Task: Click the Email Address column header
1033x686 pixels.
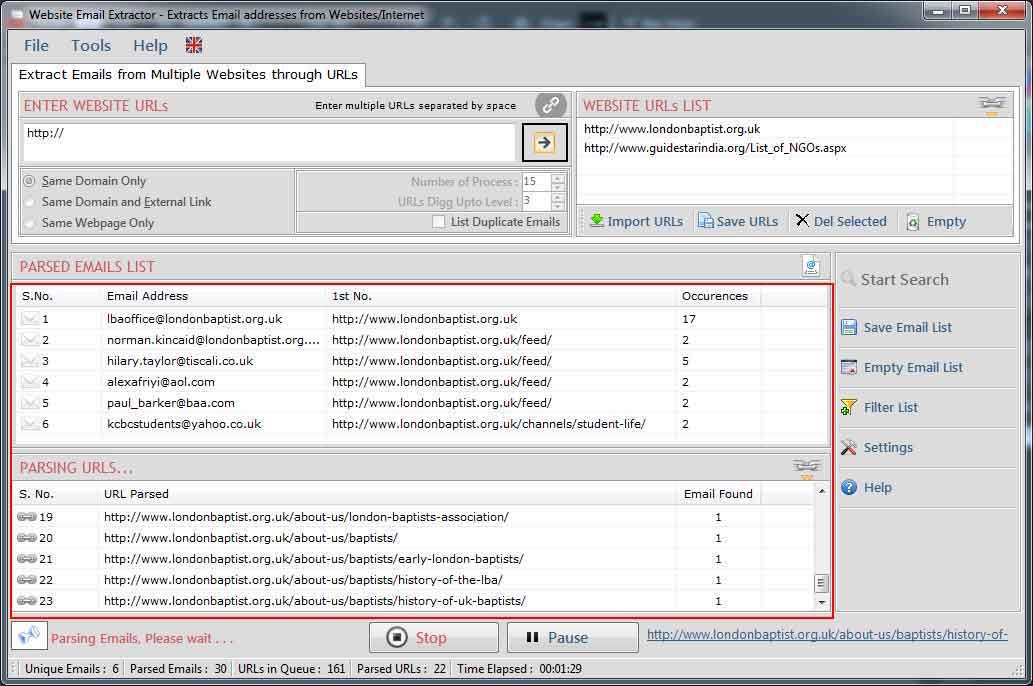Action: point(214,297)
